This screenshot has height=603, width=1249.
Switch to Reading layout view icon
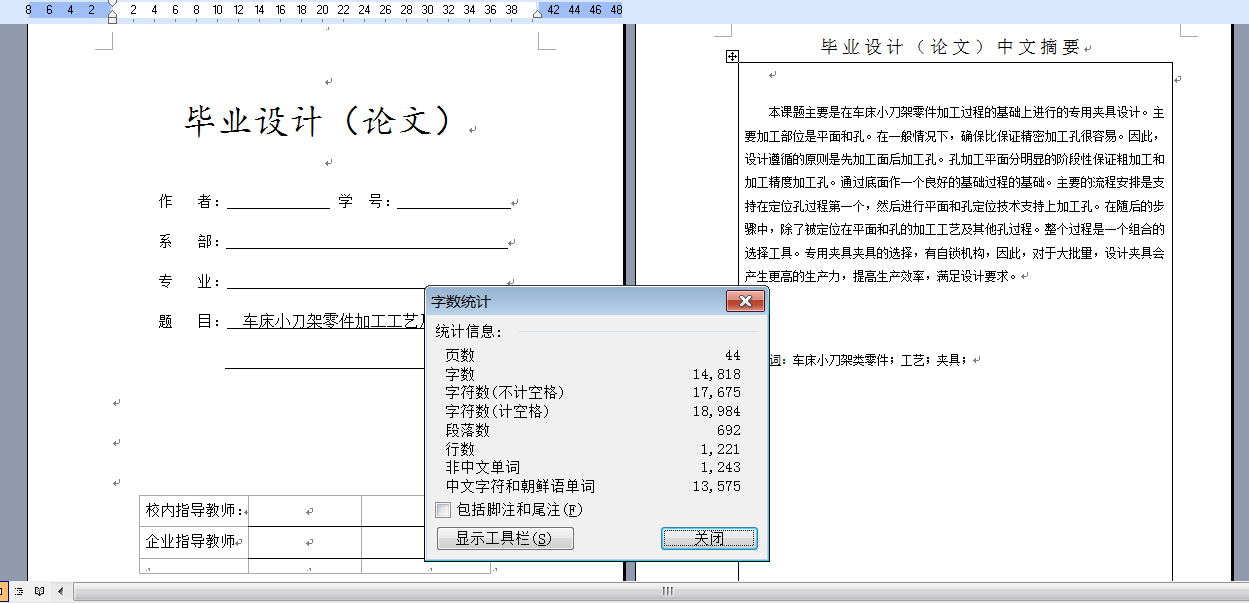tap(39, 591)
